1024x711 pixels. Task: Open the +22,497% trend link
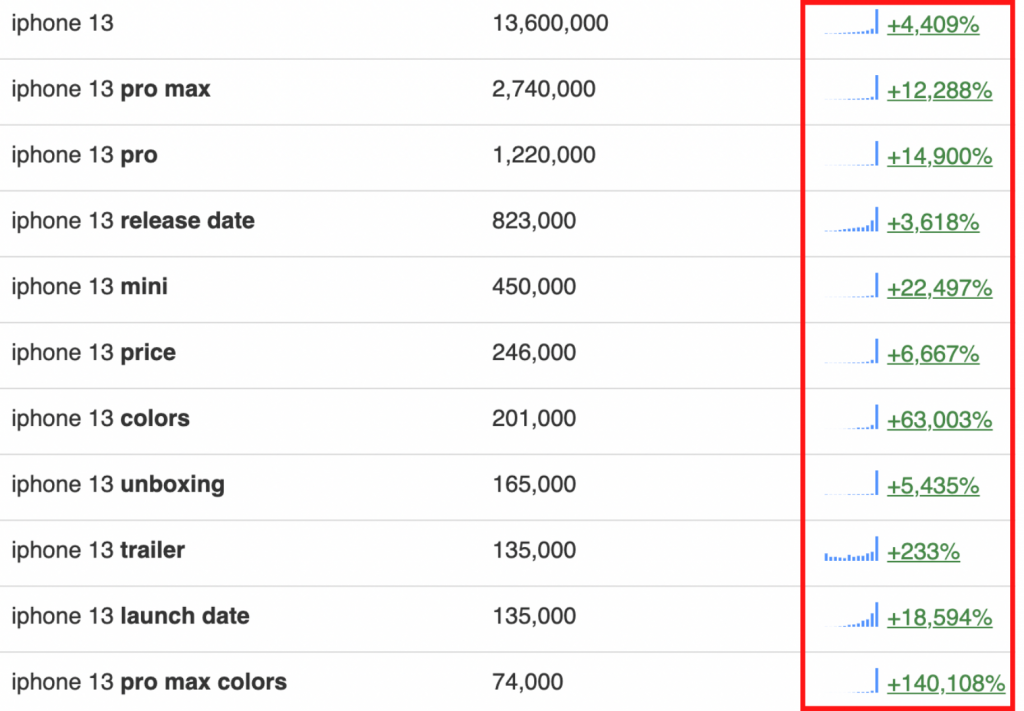coord(939,289)
